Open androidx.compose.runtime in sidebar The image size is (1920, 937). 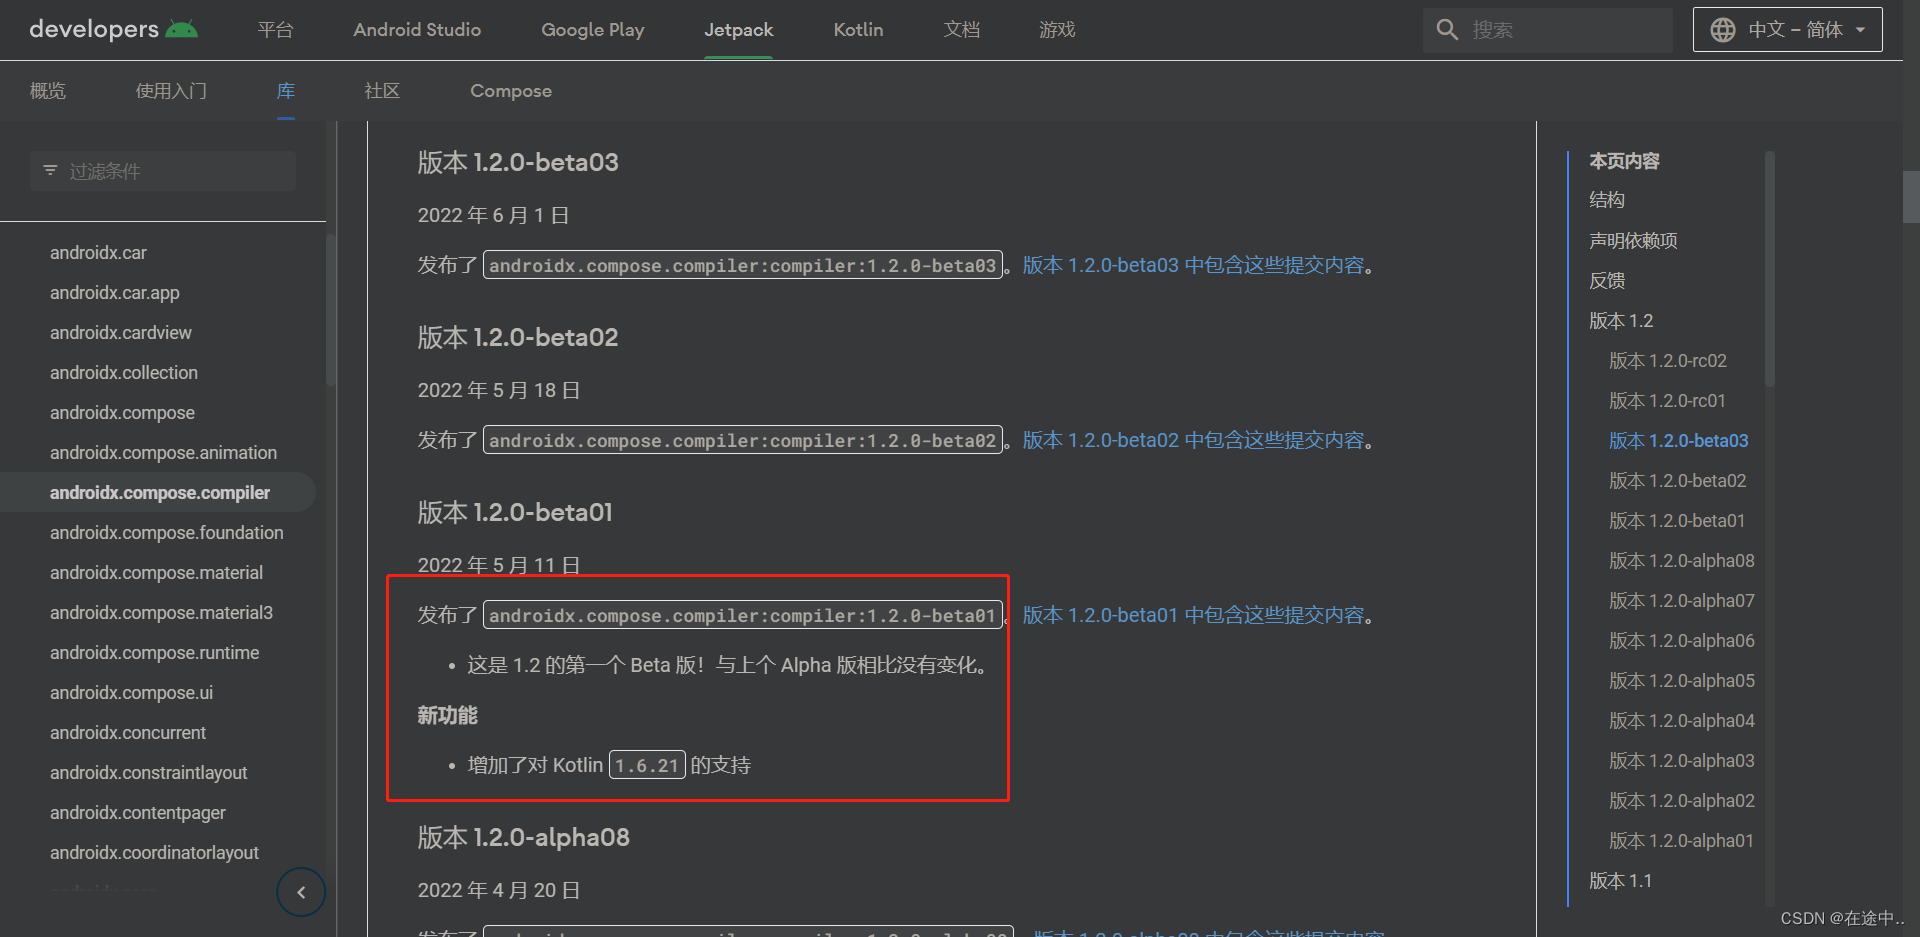pyautogui.click(x=154, y=653)
